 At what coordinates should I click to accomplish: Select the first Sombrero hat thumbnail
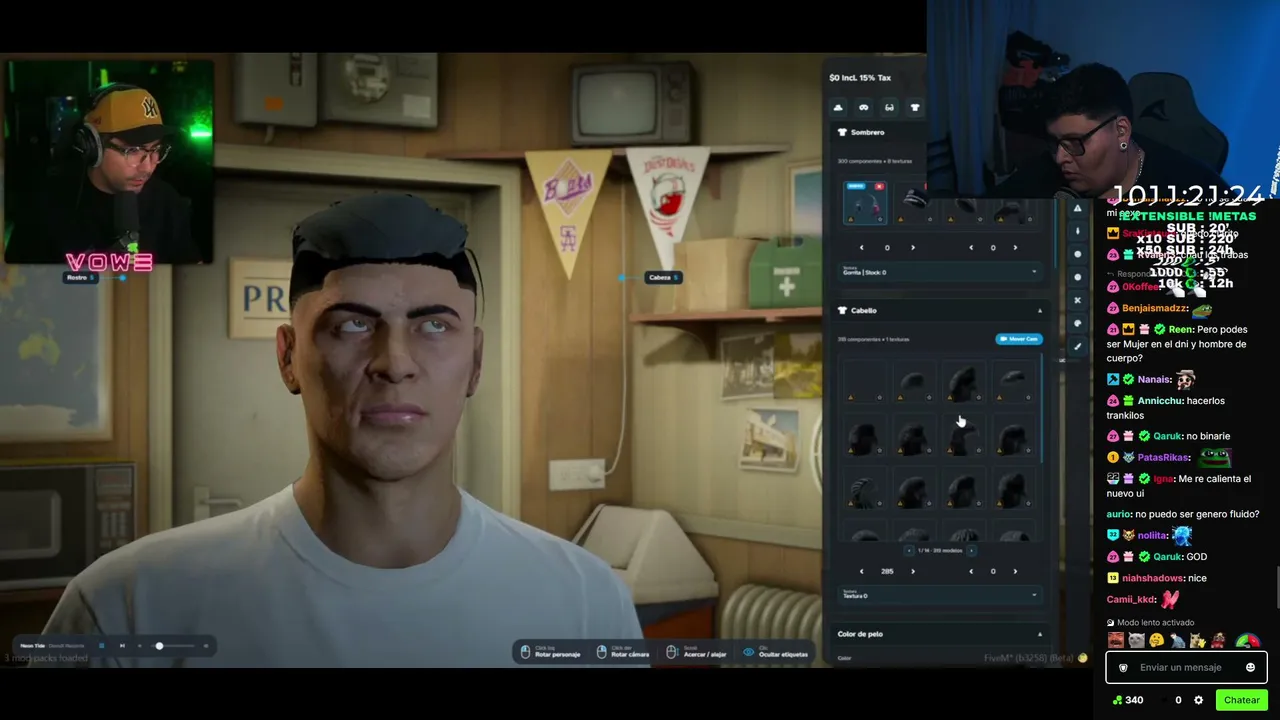[x=865, y=203]
